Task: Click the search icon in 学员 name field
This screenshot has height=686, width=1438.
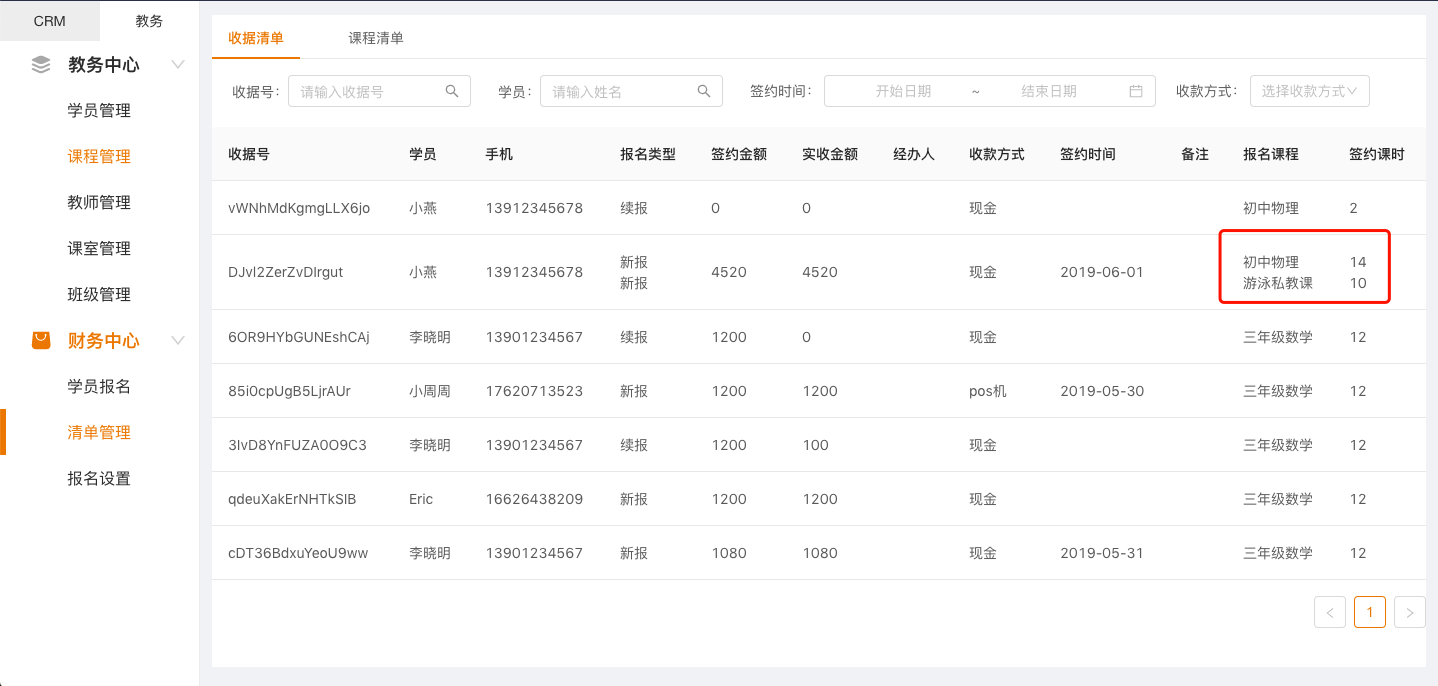Action: (705, 91)
